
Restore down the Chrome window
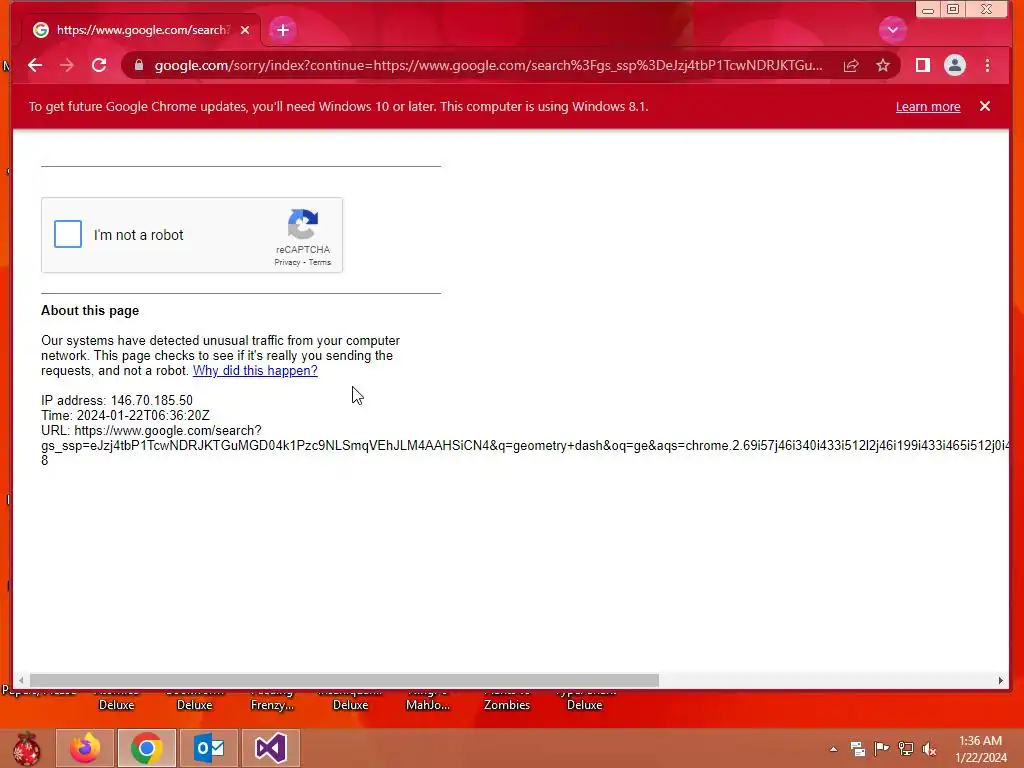tap(953, 9)
